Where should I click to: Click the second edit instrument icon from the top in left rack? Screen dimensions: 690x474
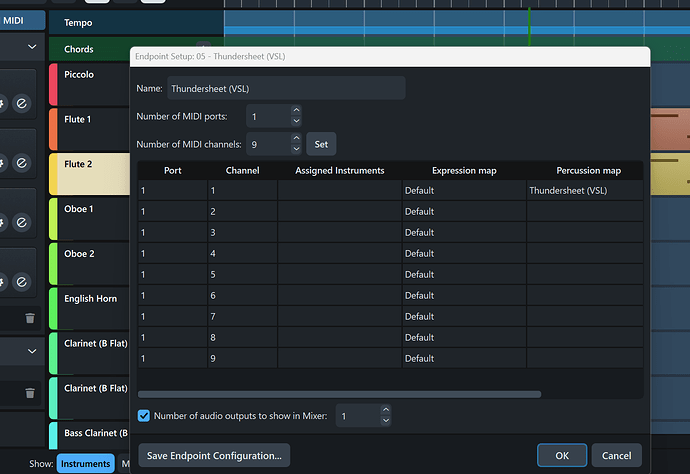pos(22,163)
